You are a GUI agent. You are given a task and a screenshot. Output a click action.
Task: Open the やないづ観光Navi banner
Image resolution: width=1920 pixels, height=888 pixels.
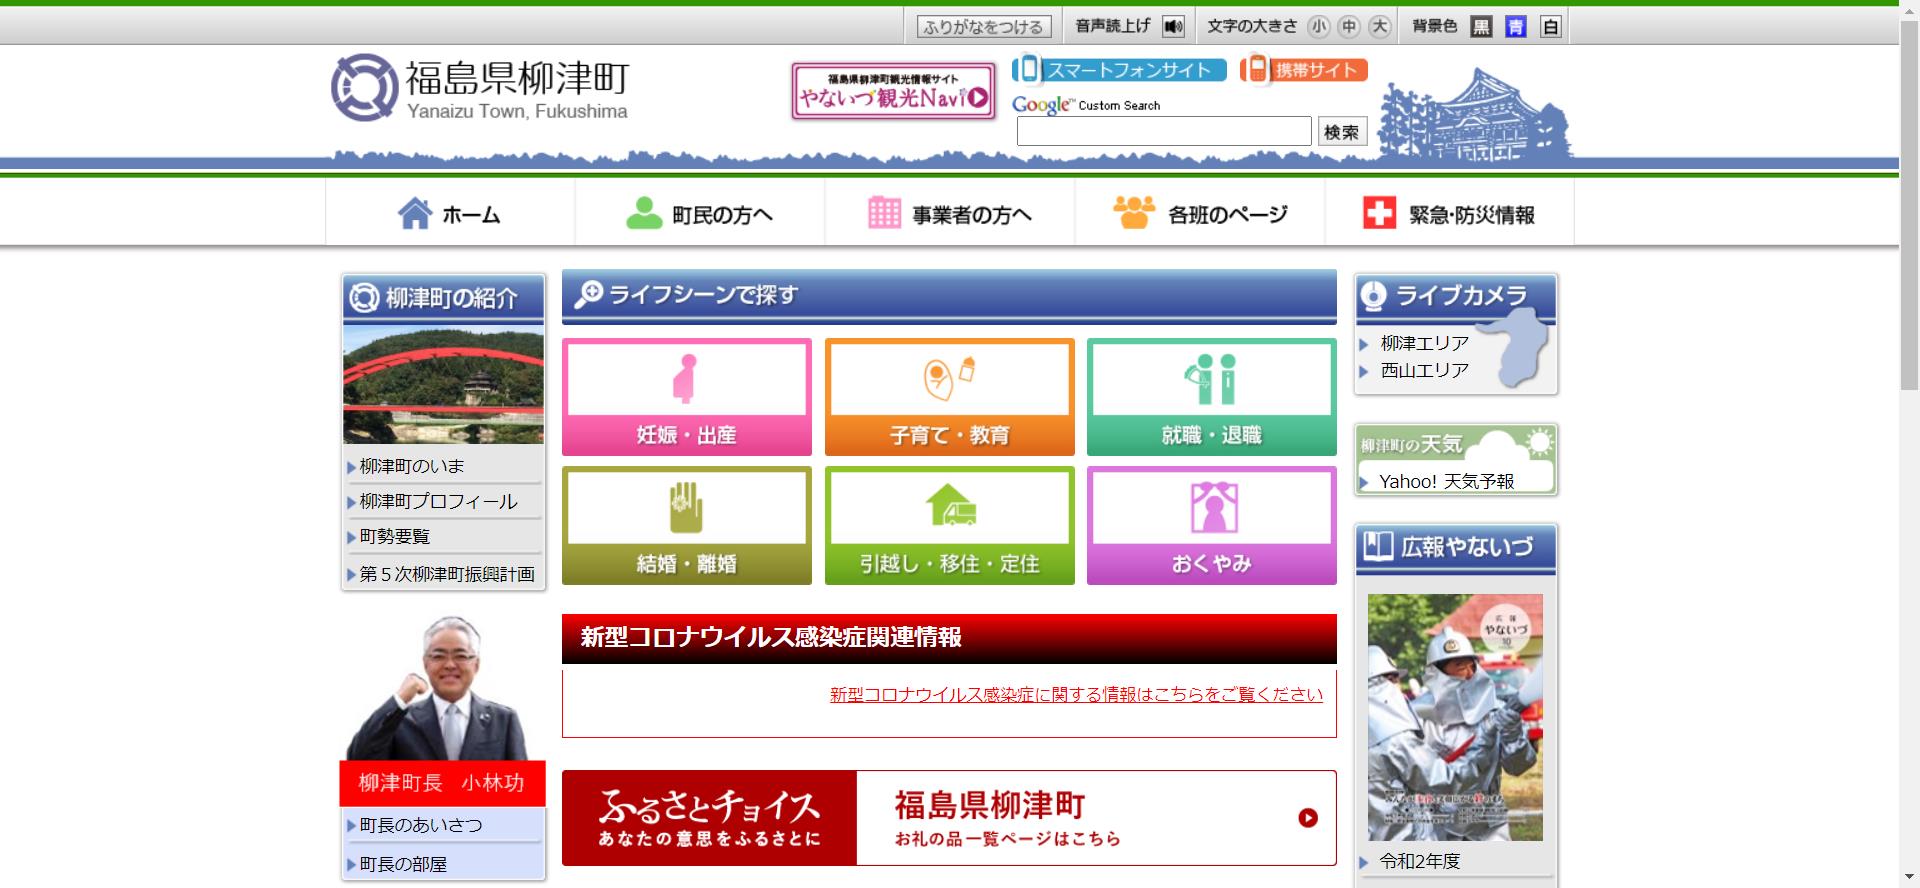[x=894, y=91]
